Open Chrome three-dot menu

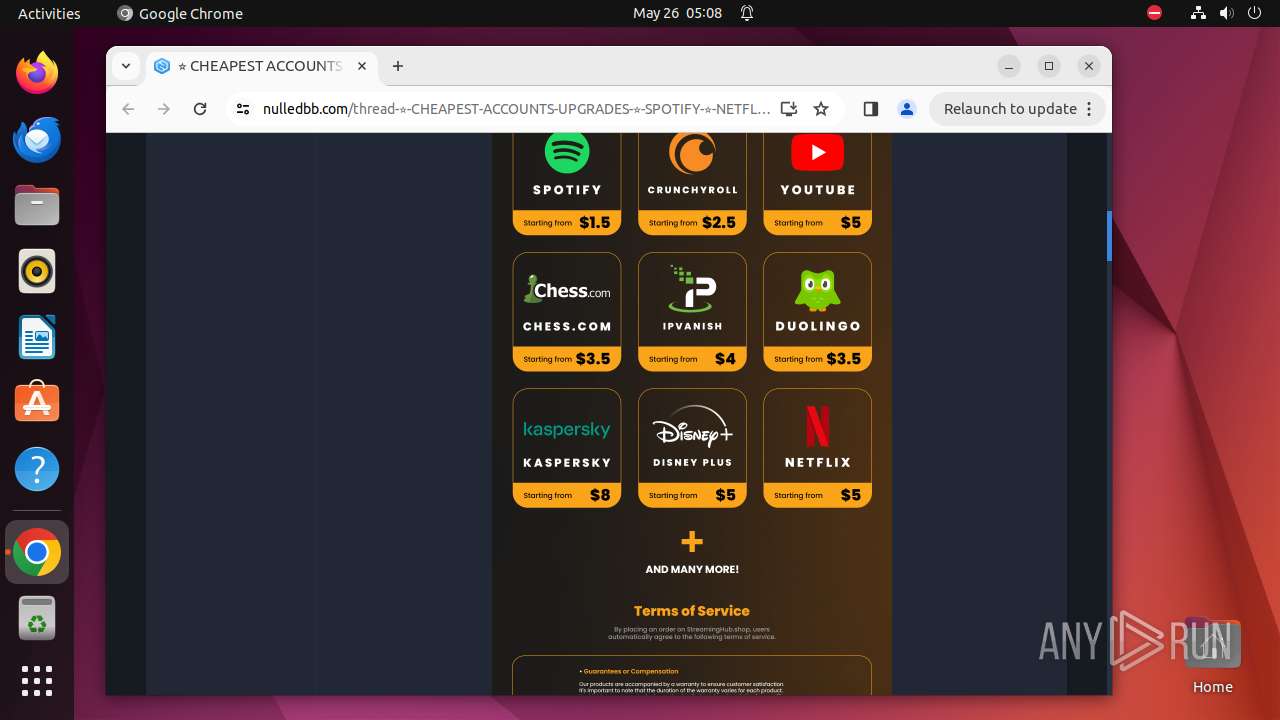1090,109
